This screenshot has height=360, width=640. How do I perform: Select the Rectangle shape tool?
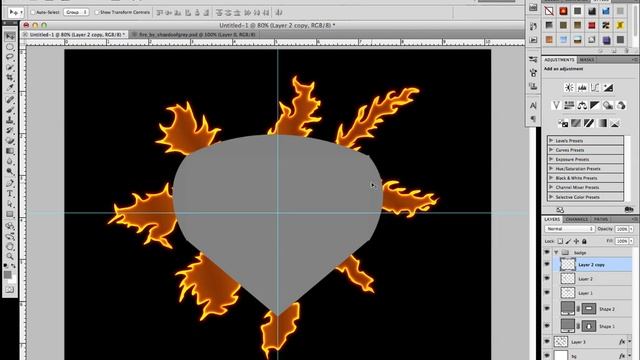click(10, 214)
